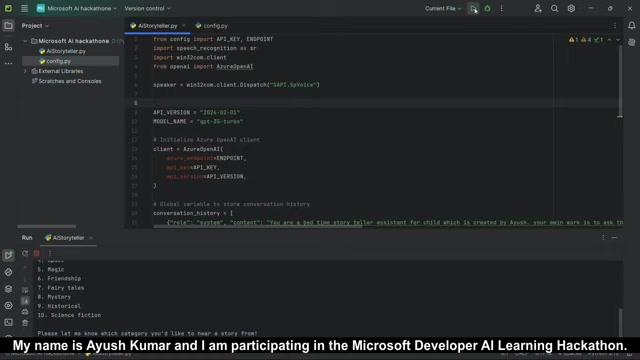Expand External Libraries node
Image resolution: width=640 pixels, height=360 pixels.
click(x=25, y=71)
